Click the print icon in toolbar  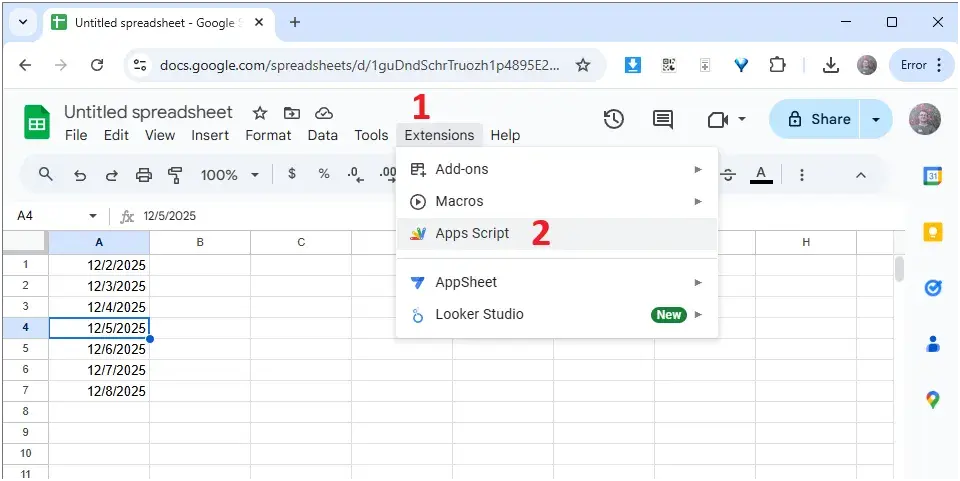144,175
